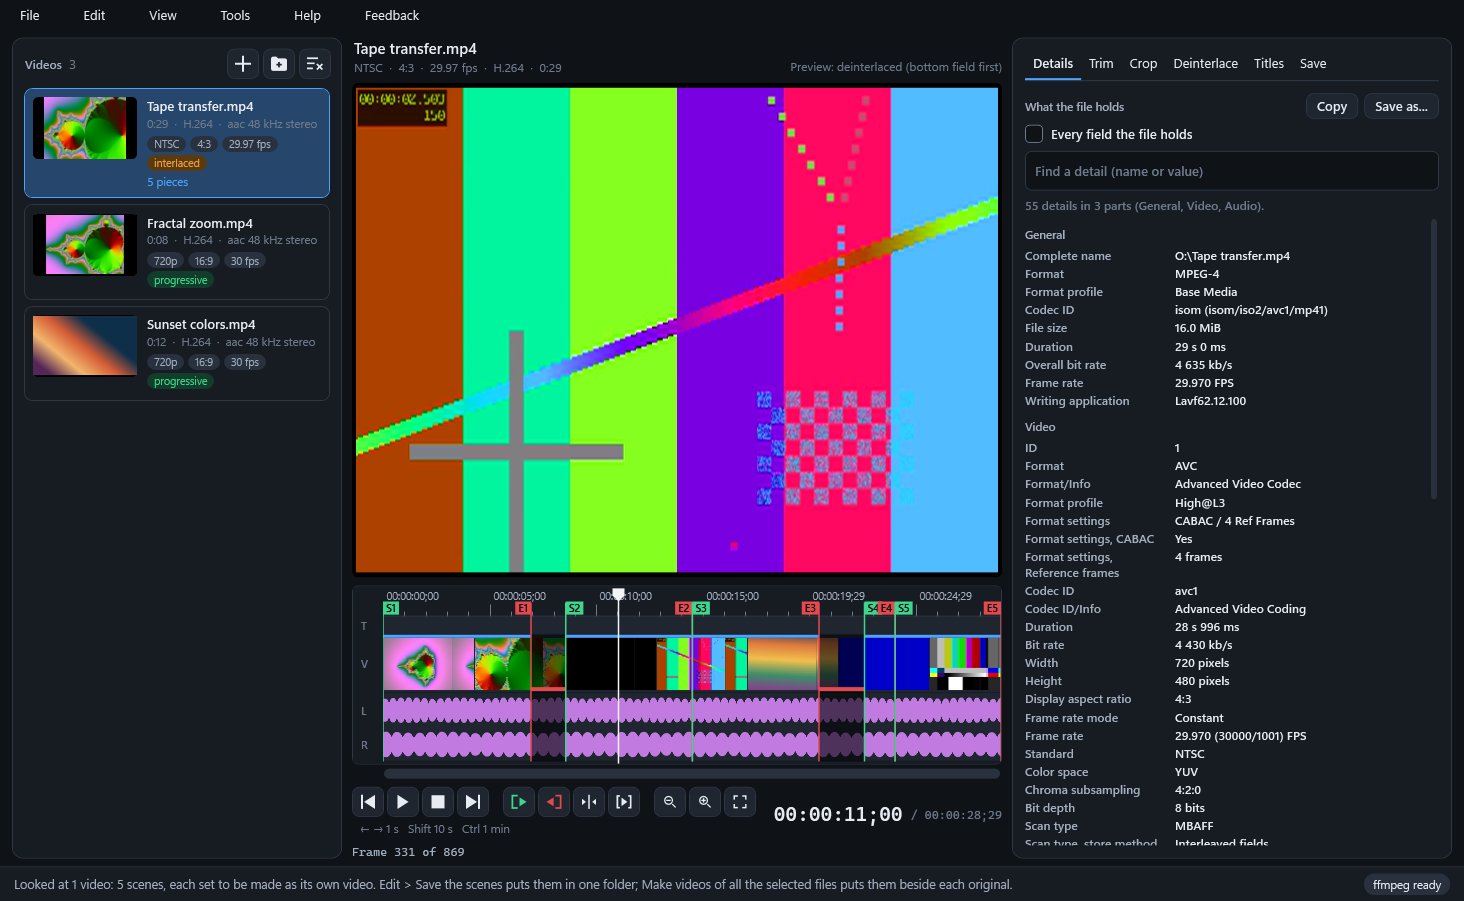Enable 'Every field the file holds' checkbox
This screenshot has height=901, width=1464.
[1034, 134]
